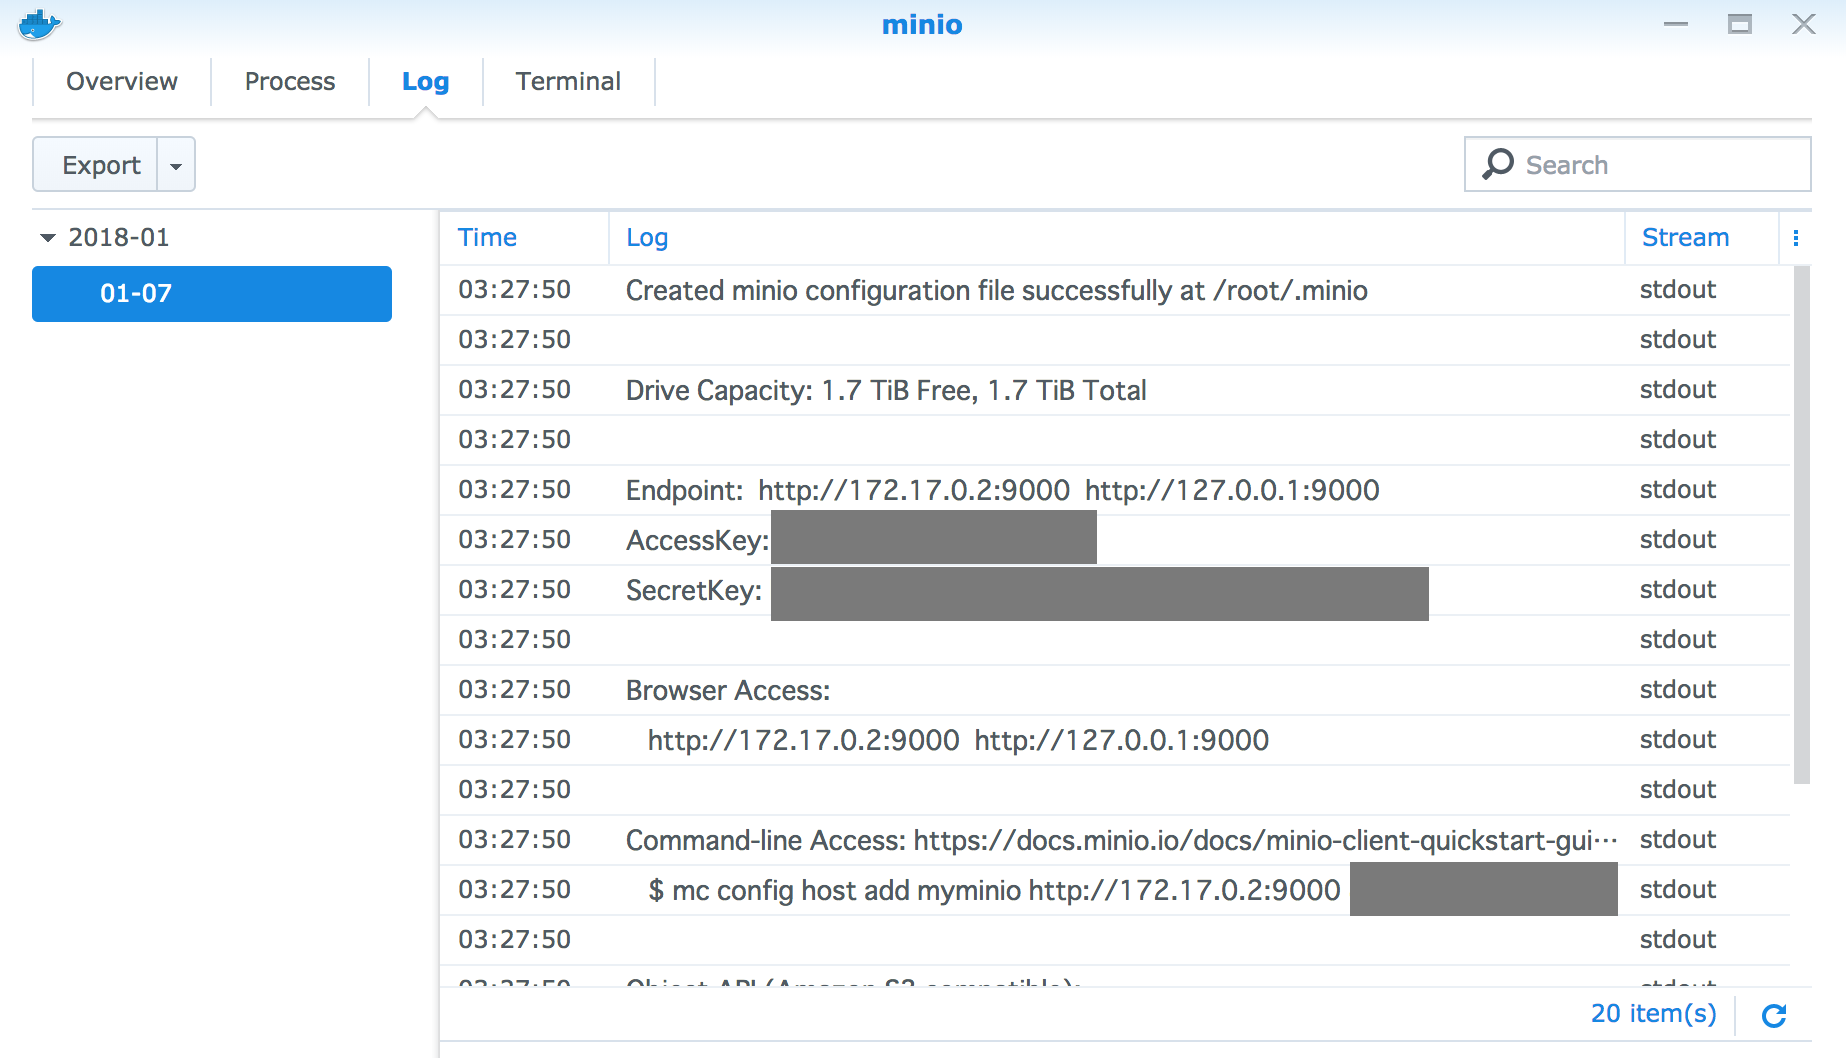Minimize the minio window
The height and width of the screenshot is (1058, 1846).
pos(1676,24)
